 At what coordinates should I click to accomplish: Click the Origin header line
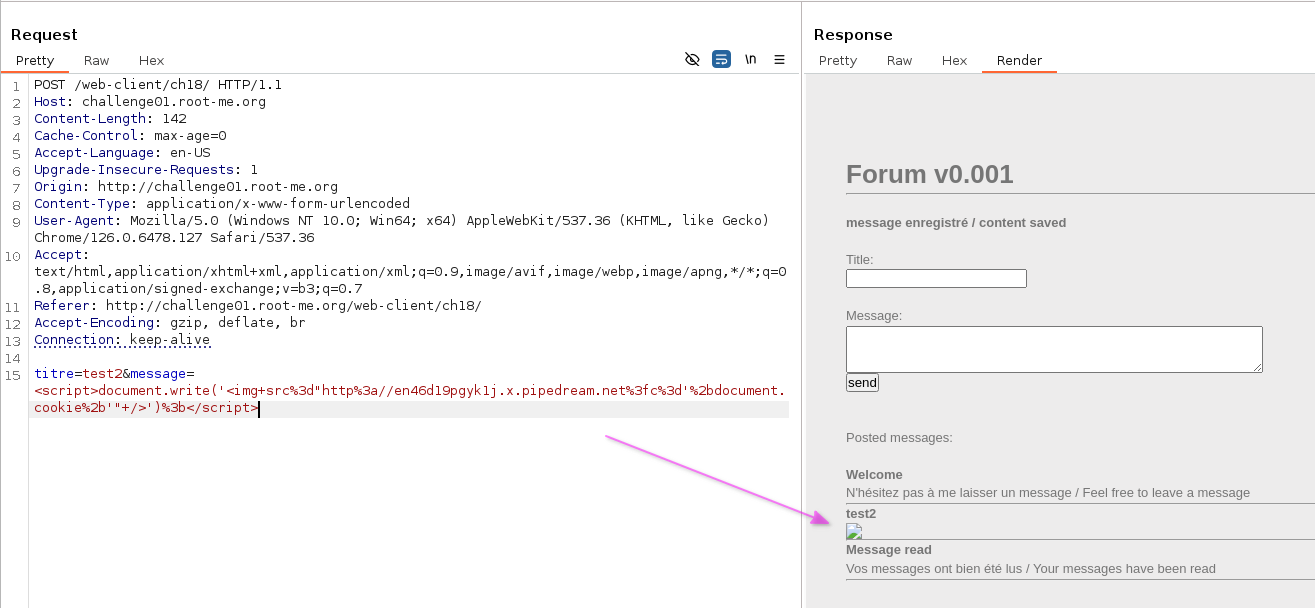click(x=186, y=187)
